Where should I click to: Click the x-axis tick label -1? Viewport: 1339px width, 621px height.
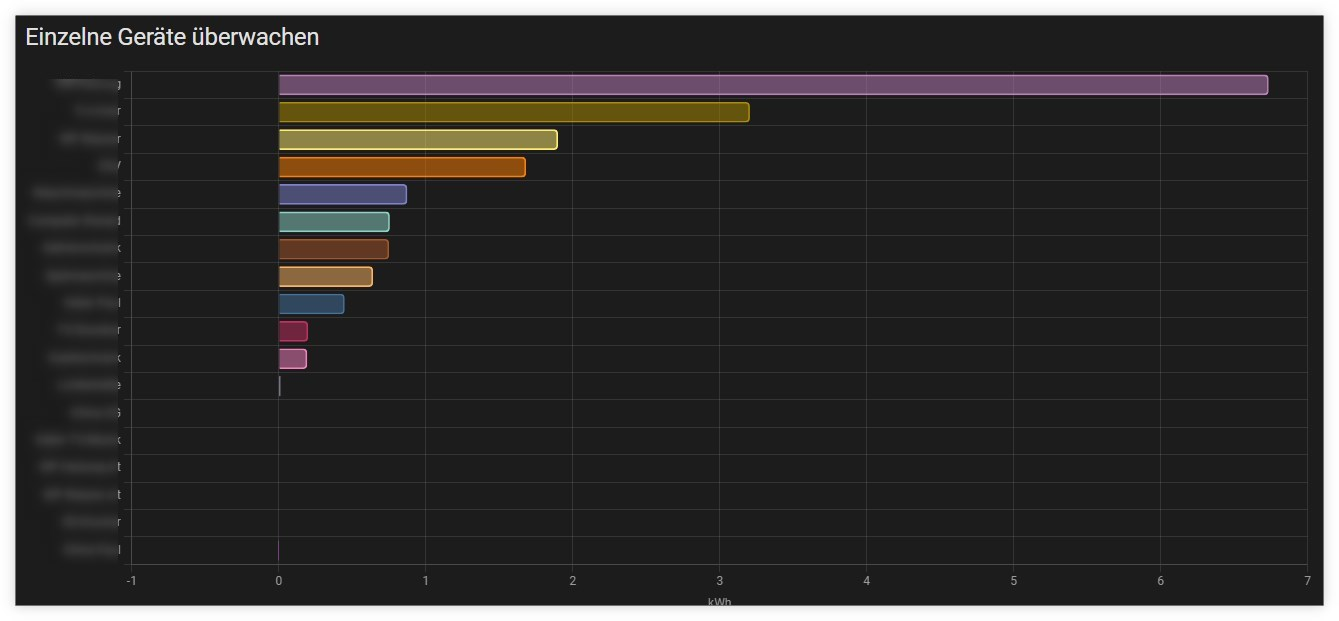point(131,581)
